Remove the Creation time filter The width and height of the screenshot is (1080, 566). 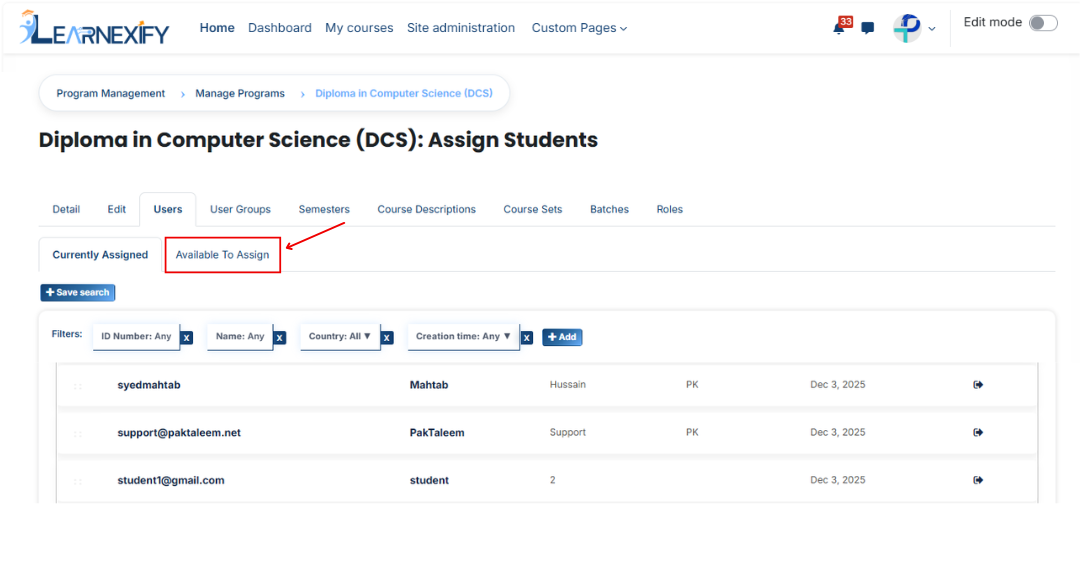click(x=527, y=337)
